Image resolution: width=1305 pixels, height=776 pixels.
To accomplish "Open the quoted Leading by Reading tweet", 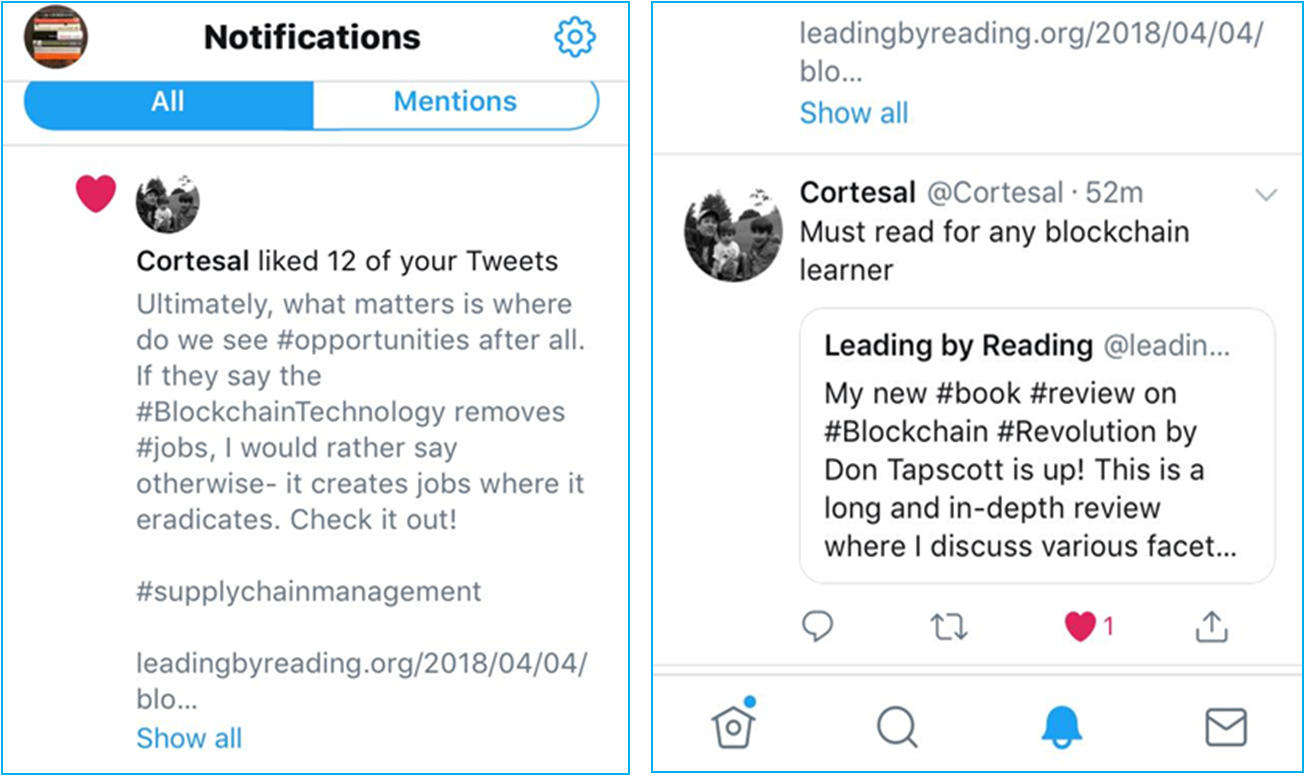I will [1036, 445].
